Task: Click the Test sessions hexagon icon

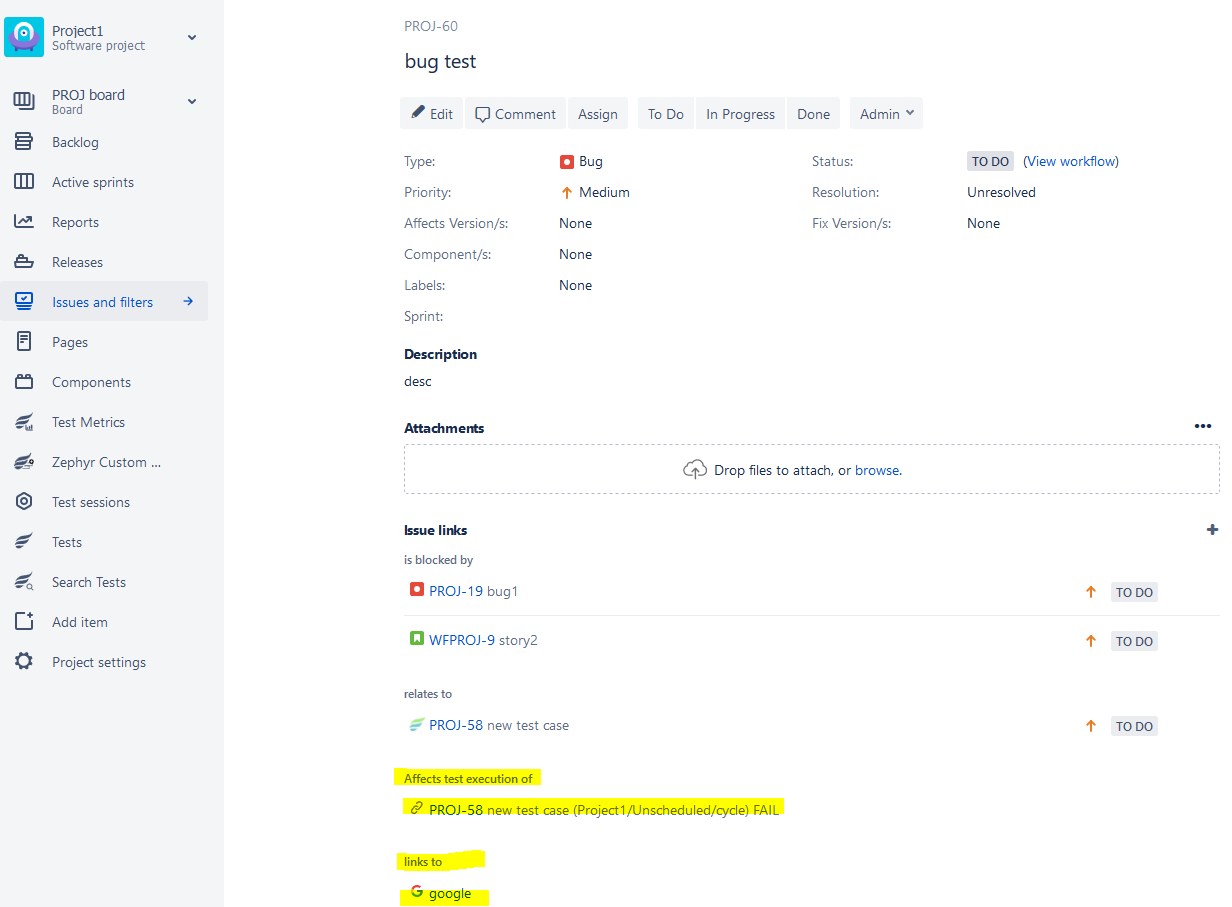Action: coord(24,502)
